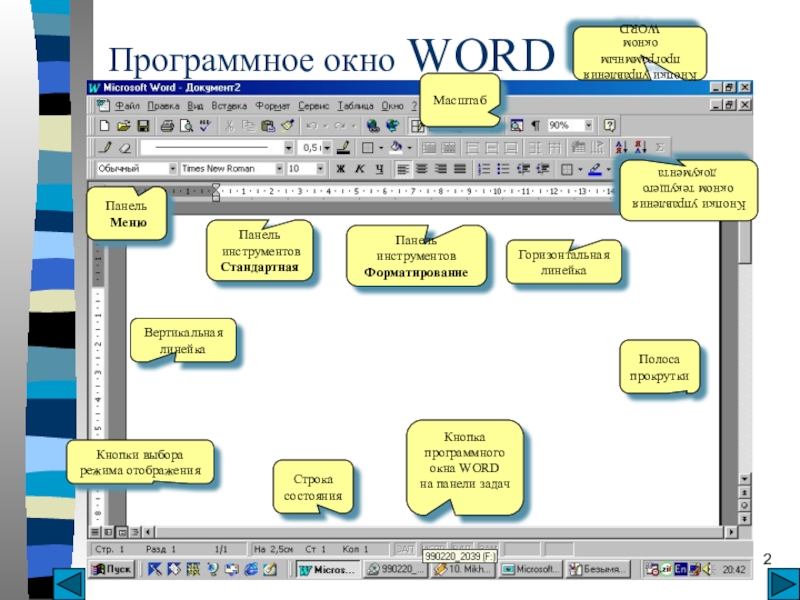Switch to the 10. Mikh... taskbar button
This screenshot has height=600, width=800.
point(463,569)
